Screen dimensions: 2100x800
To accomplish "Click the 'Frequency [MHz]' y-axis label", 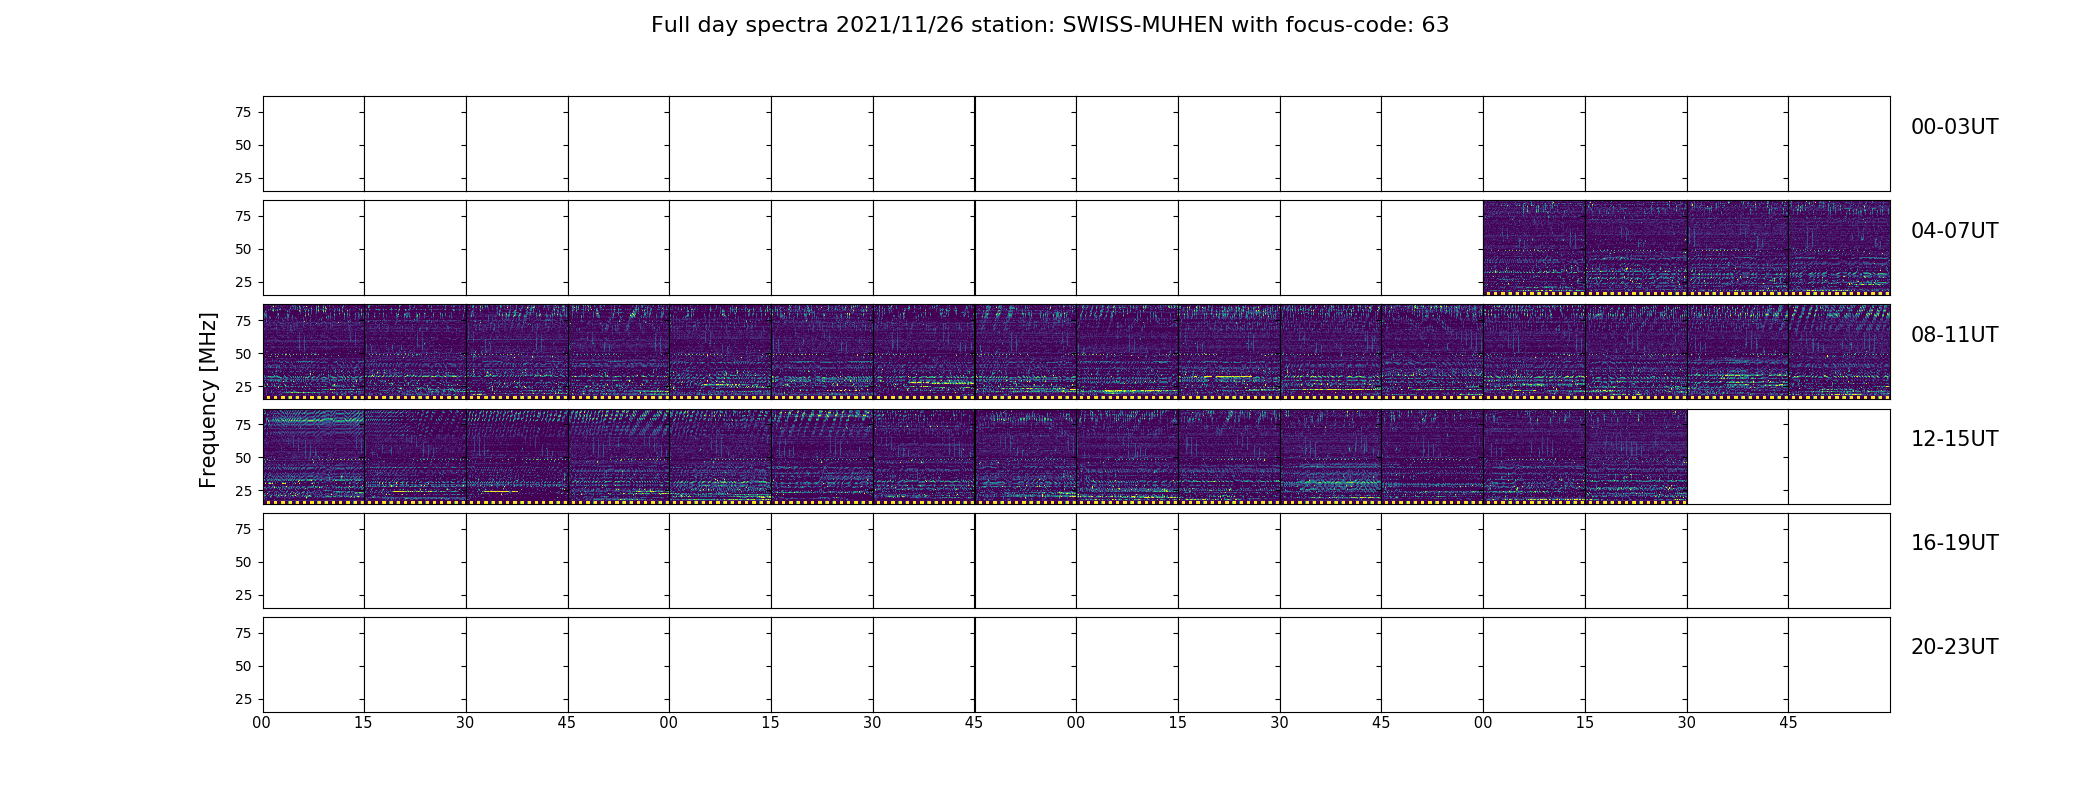I will 208,400.
